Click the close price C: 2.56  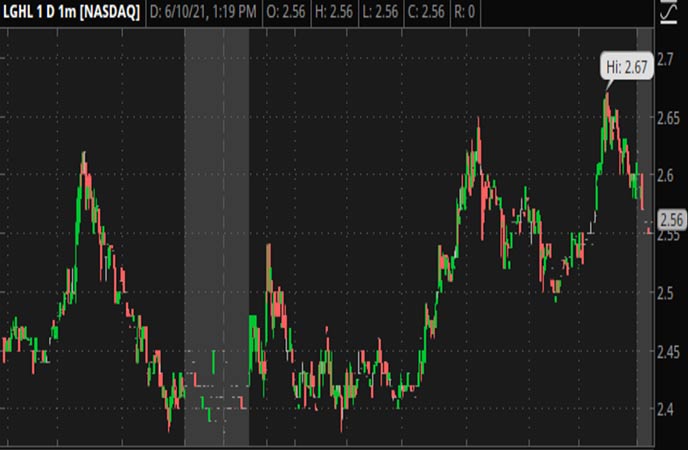pos(426,12)
